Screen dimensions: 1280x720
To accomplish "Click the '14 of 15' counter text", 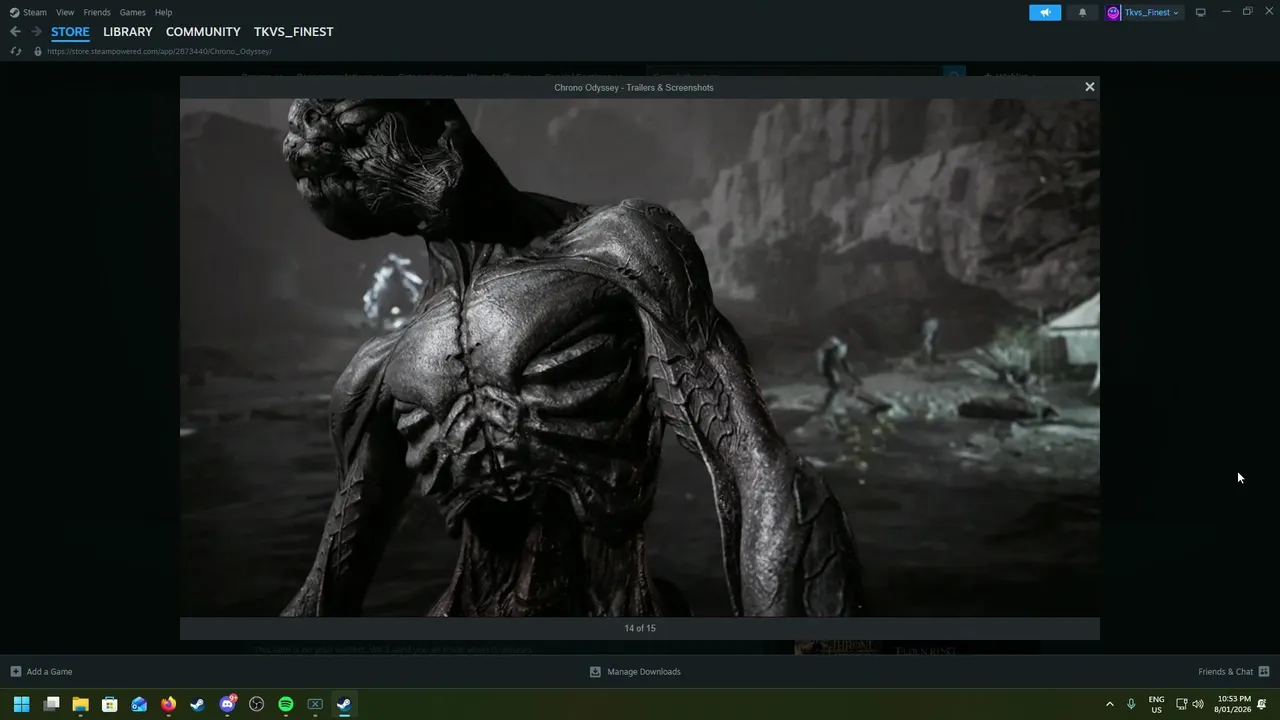I will pyautogui.click(x=640, y=628).
